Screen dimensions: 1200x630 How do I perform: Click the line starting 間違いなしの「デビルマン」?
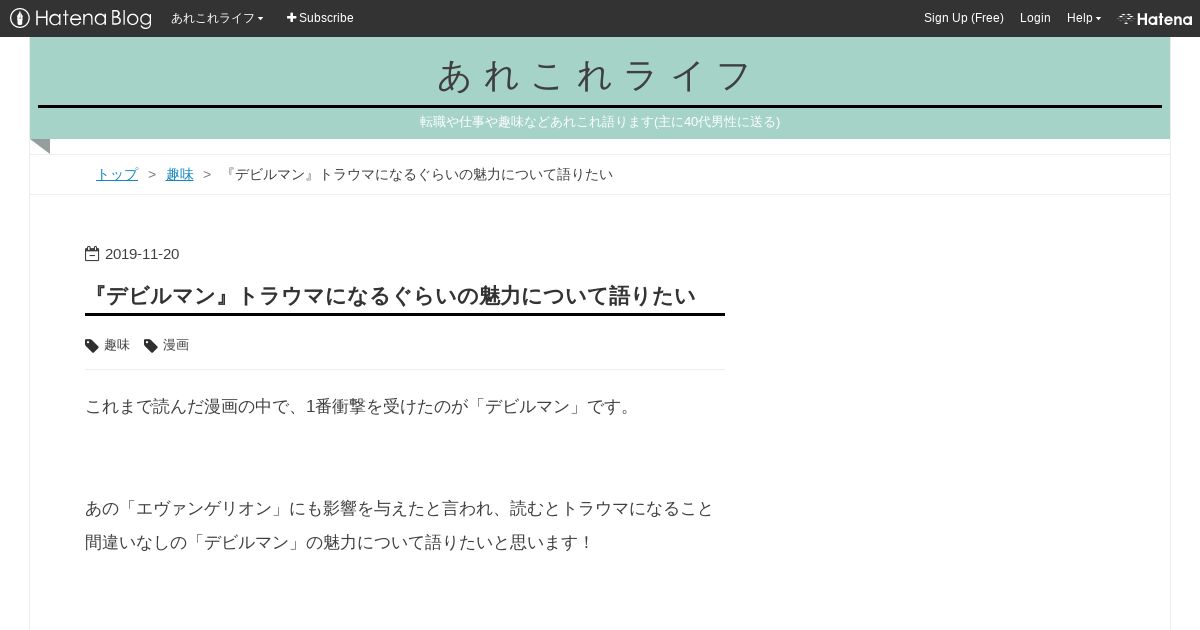(340, 543)
